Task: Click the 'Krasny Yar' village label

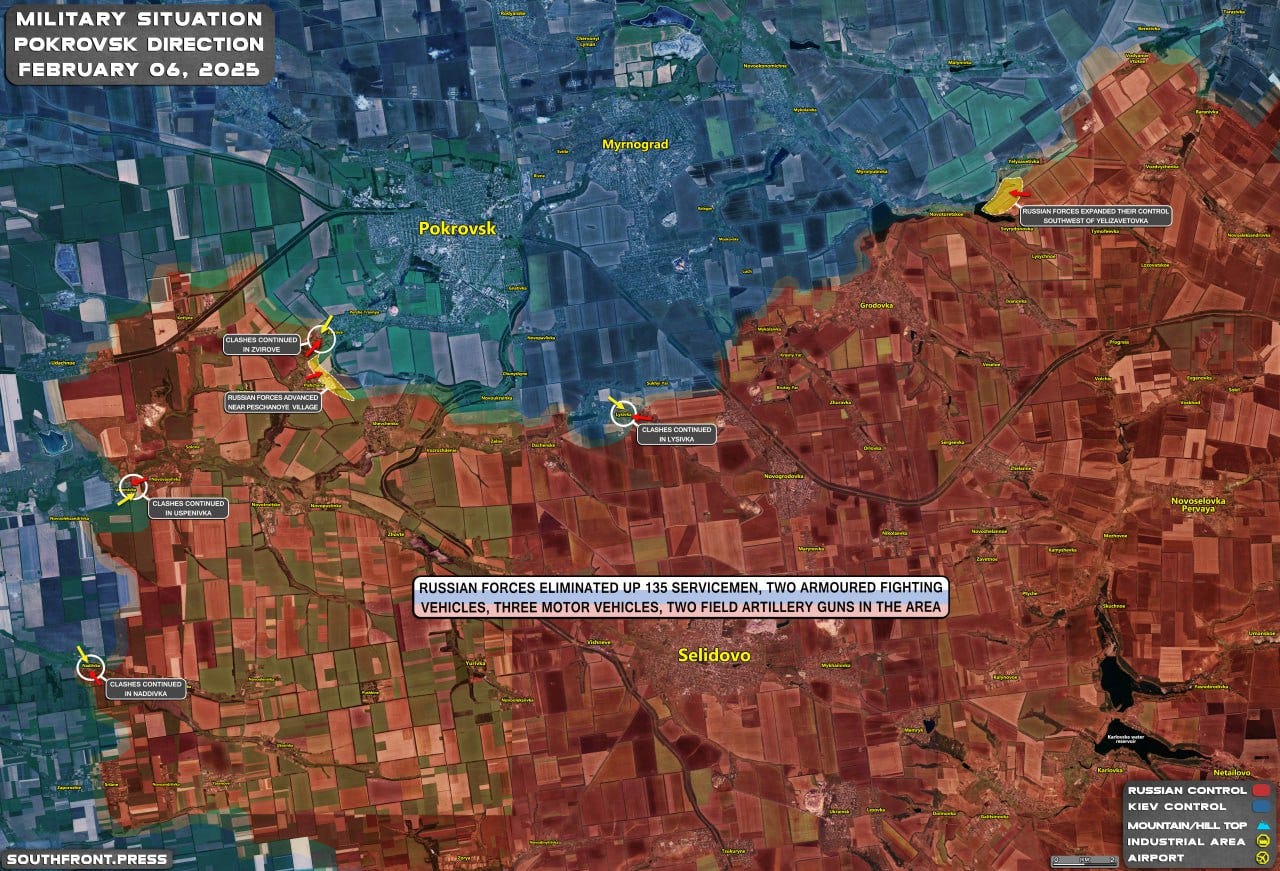Action: point(791,356)
